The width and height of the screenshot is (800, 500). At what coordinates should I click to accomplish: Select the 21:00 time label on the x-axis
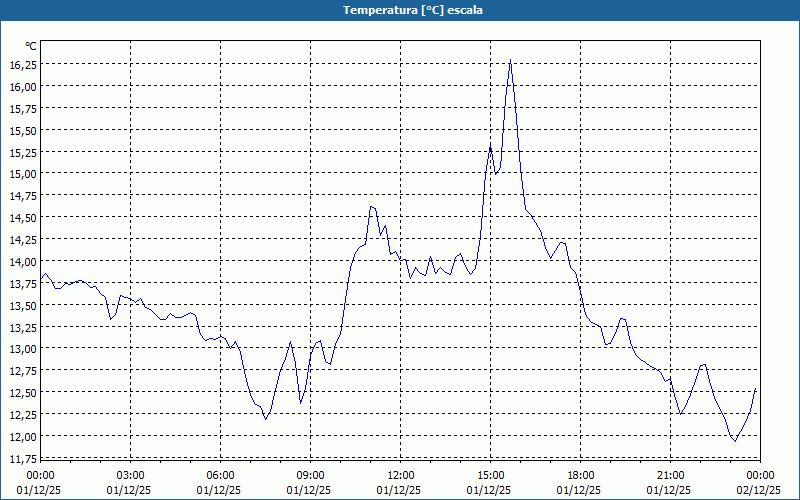click(670, 474)
